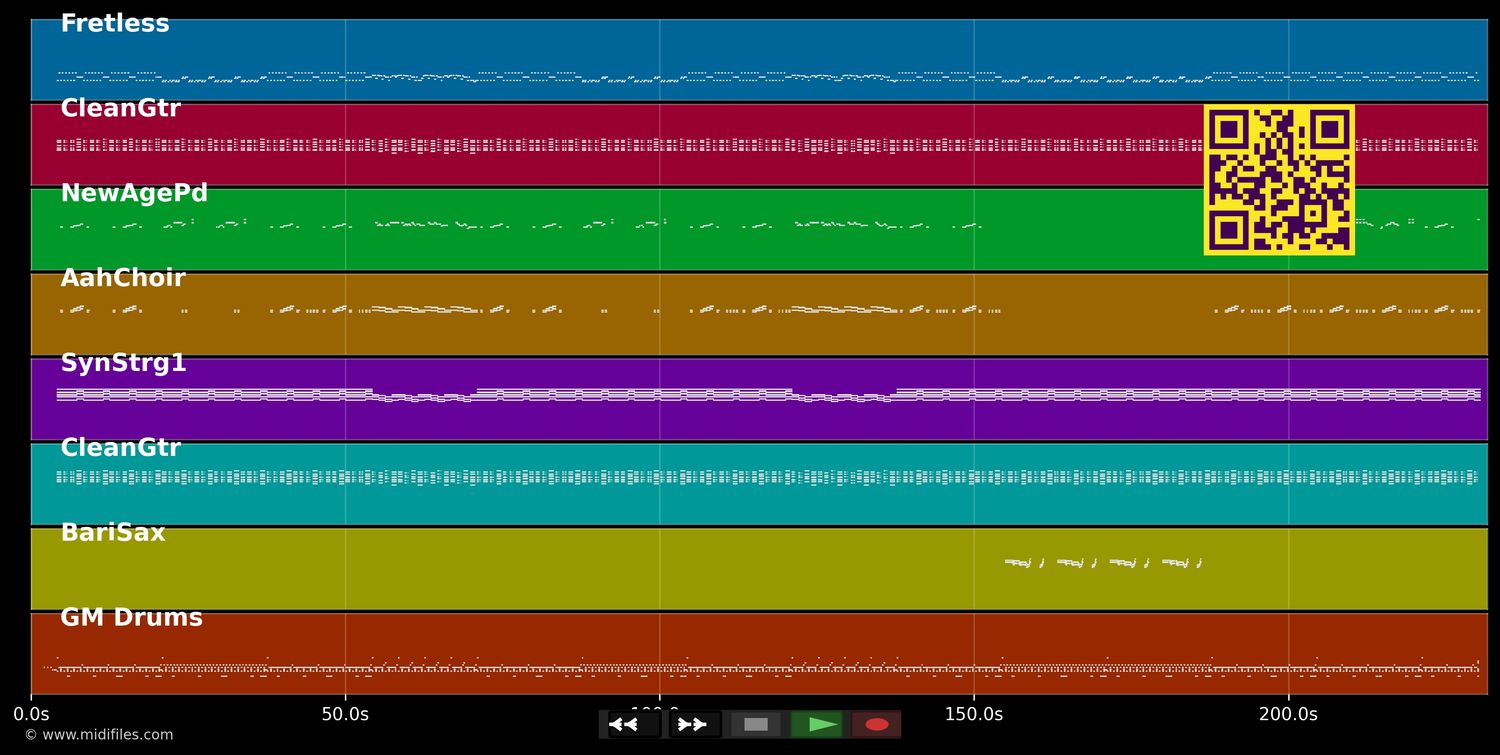The image size is (1500, 755).
Task: Pick the BariSax track label
Action: [113, 534]
